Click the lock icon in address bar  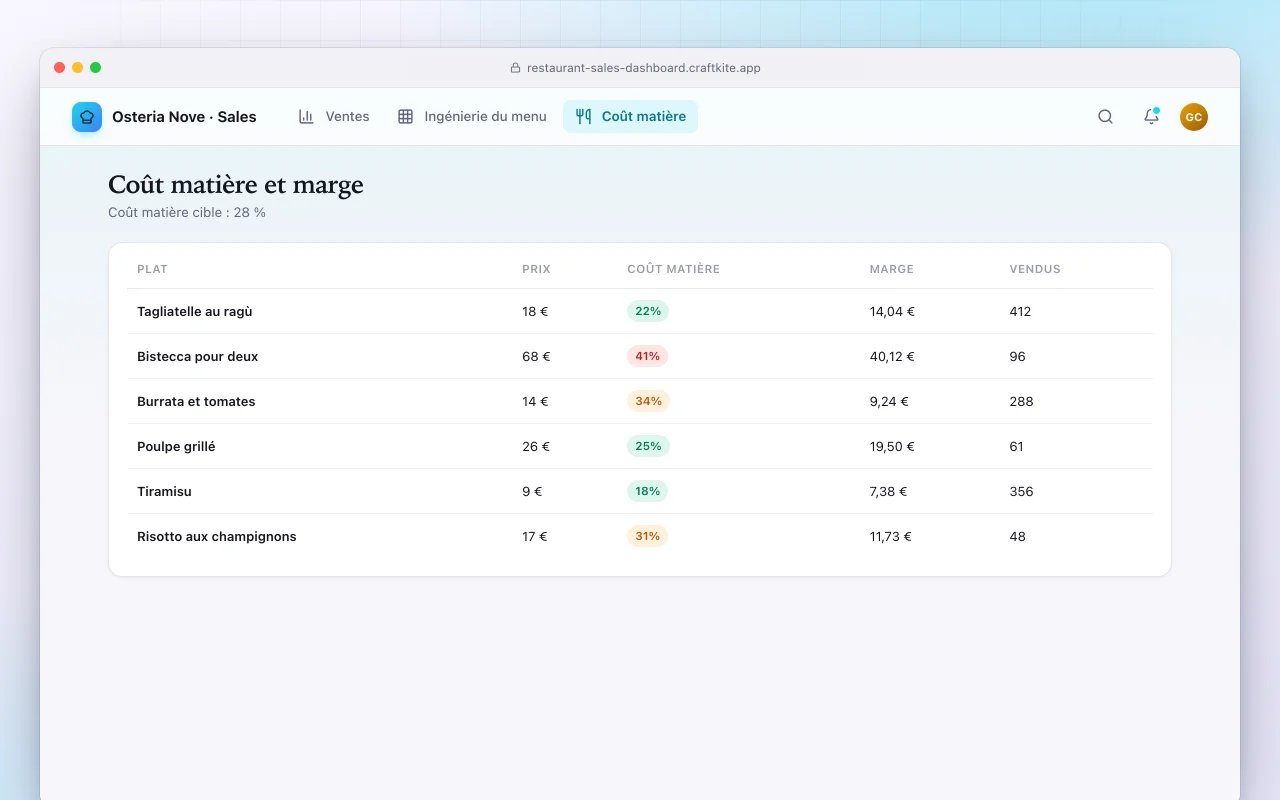[x=516, y=68]
